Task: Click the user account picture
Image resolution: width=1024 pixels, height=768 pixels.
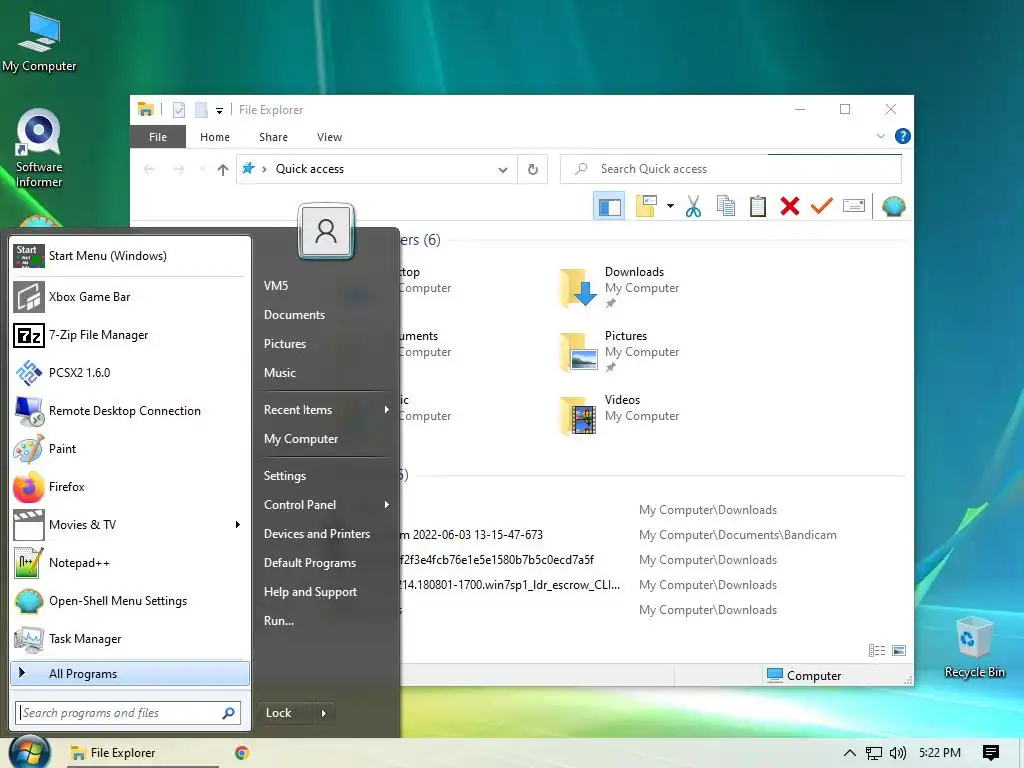Action: click(x=326, y=231)
